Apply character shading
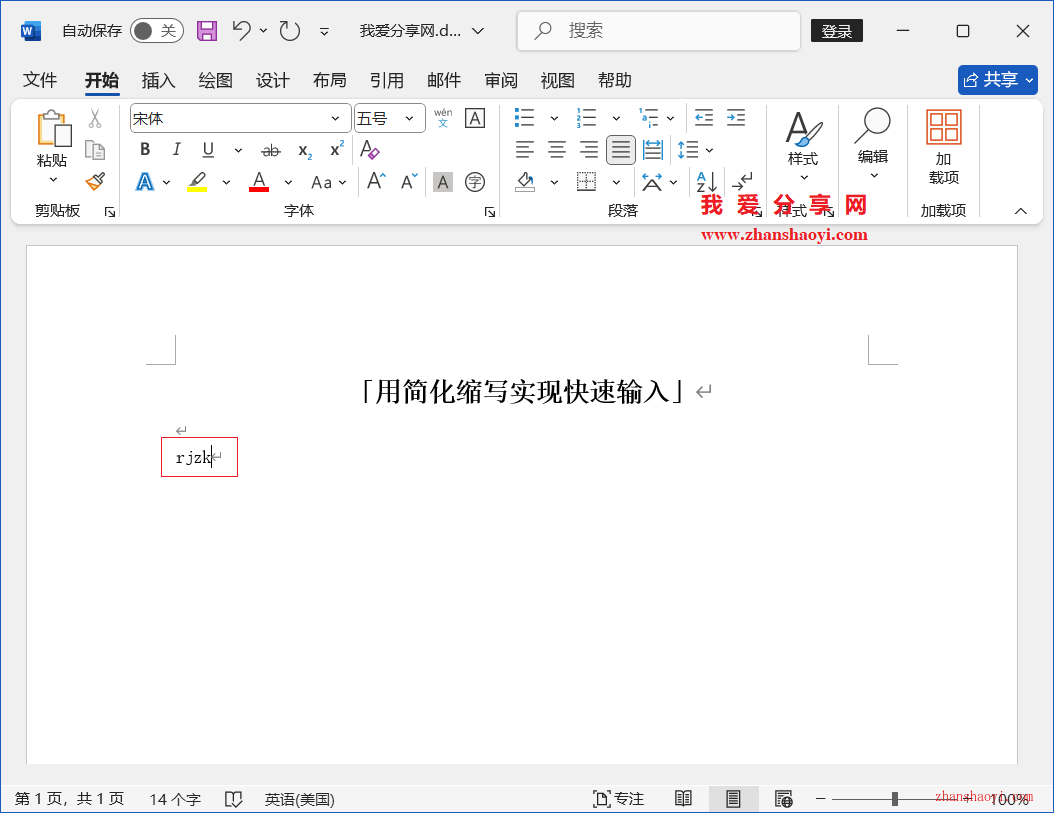This screenshot has height=813, width=1054. (442, 182)
